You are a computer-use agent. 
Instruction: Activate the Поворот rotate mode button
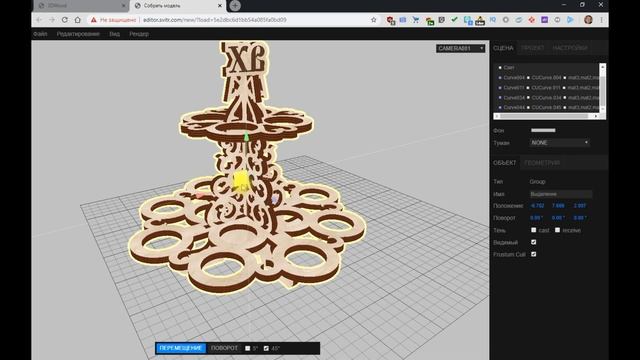(x=224, y=348)
